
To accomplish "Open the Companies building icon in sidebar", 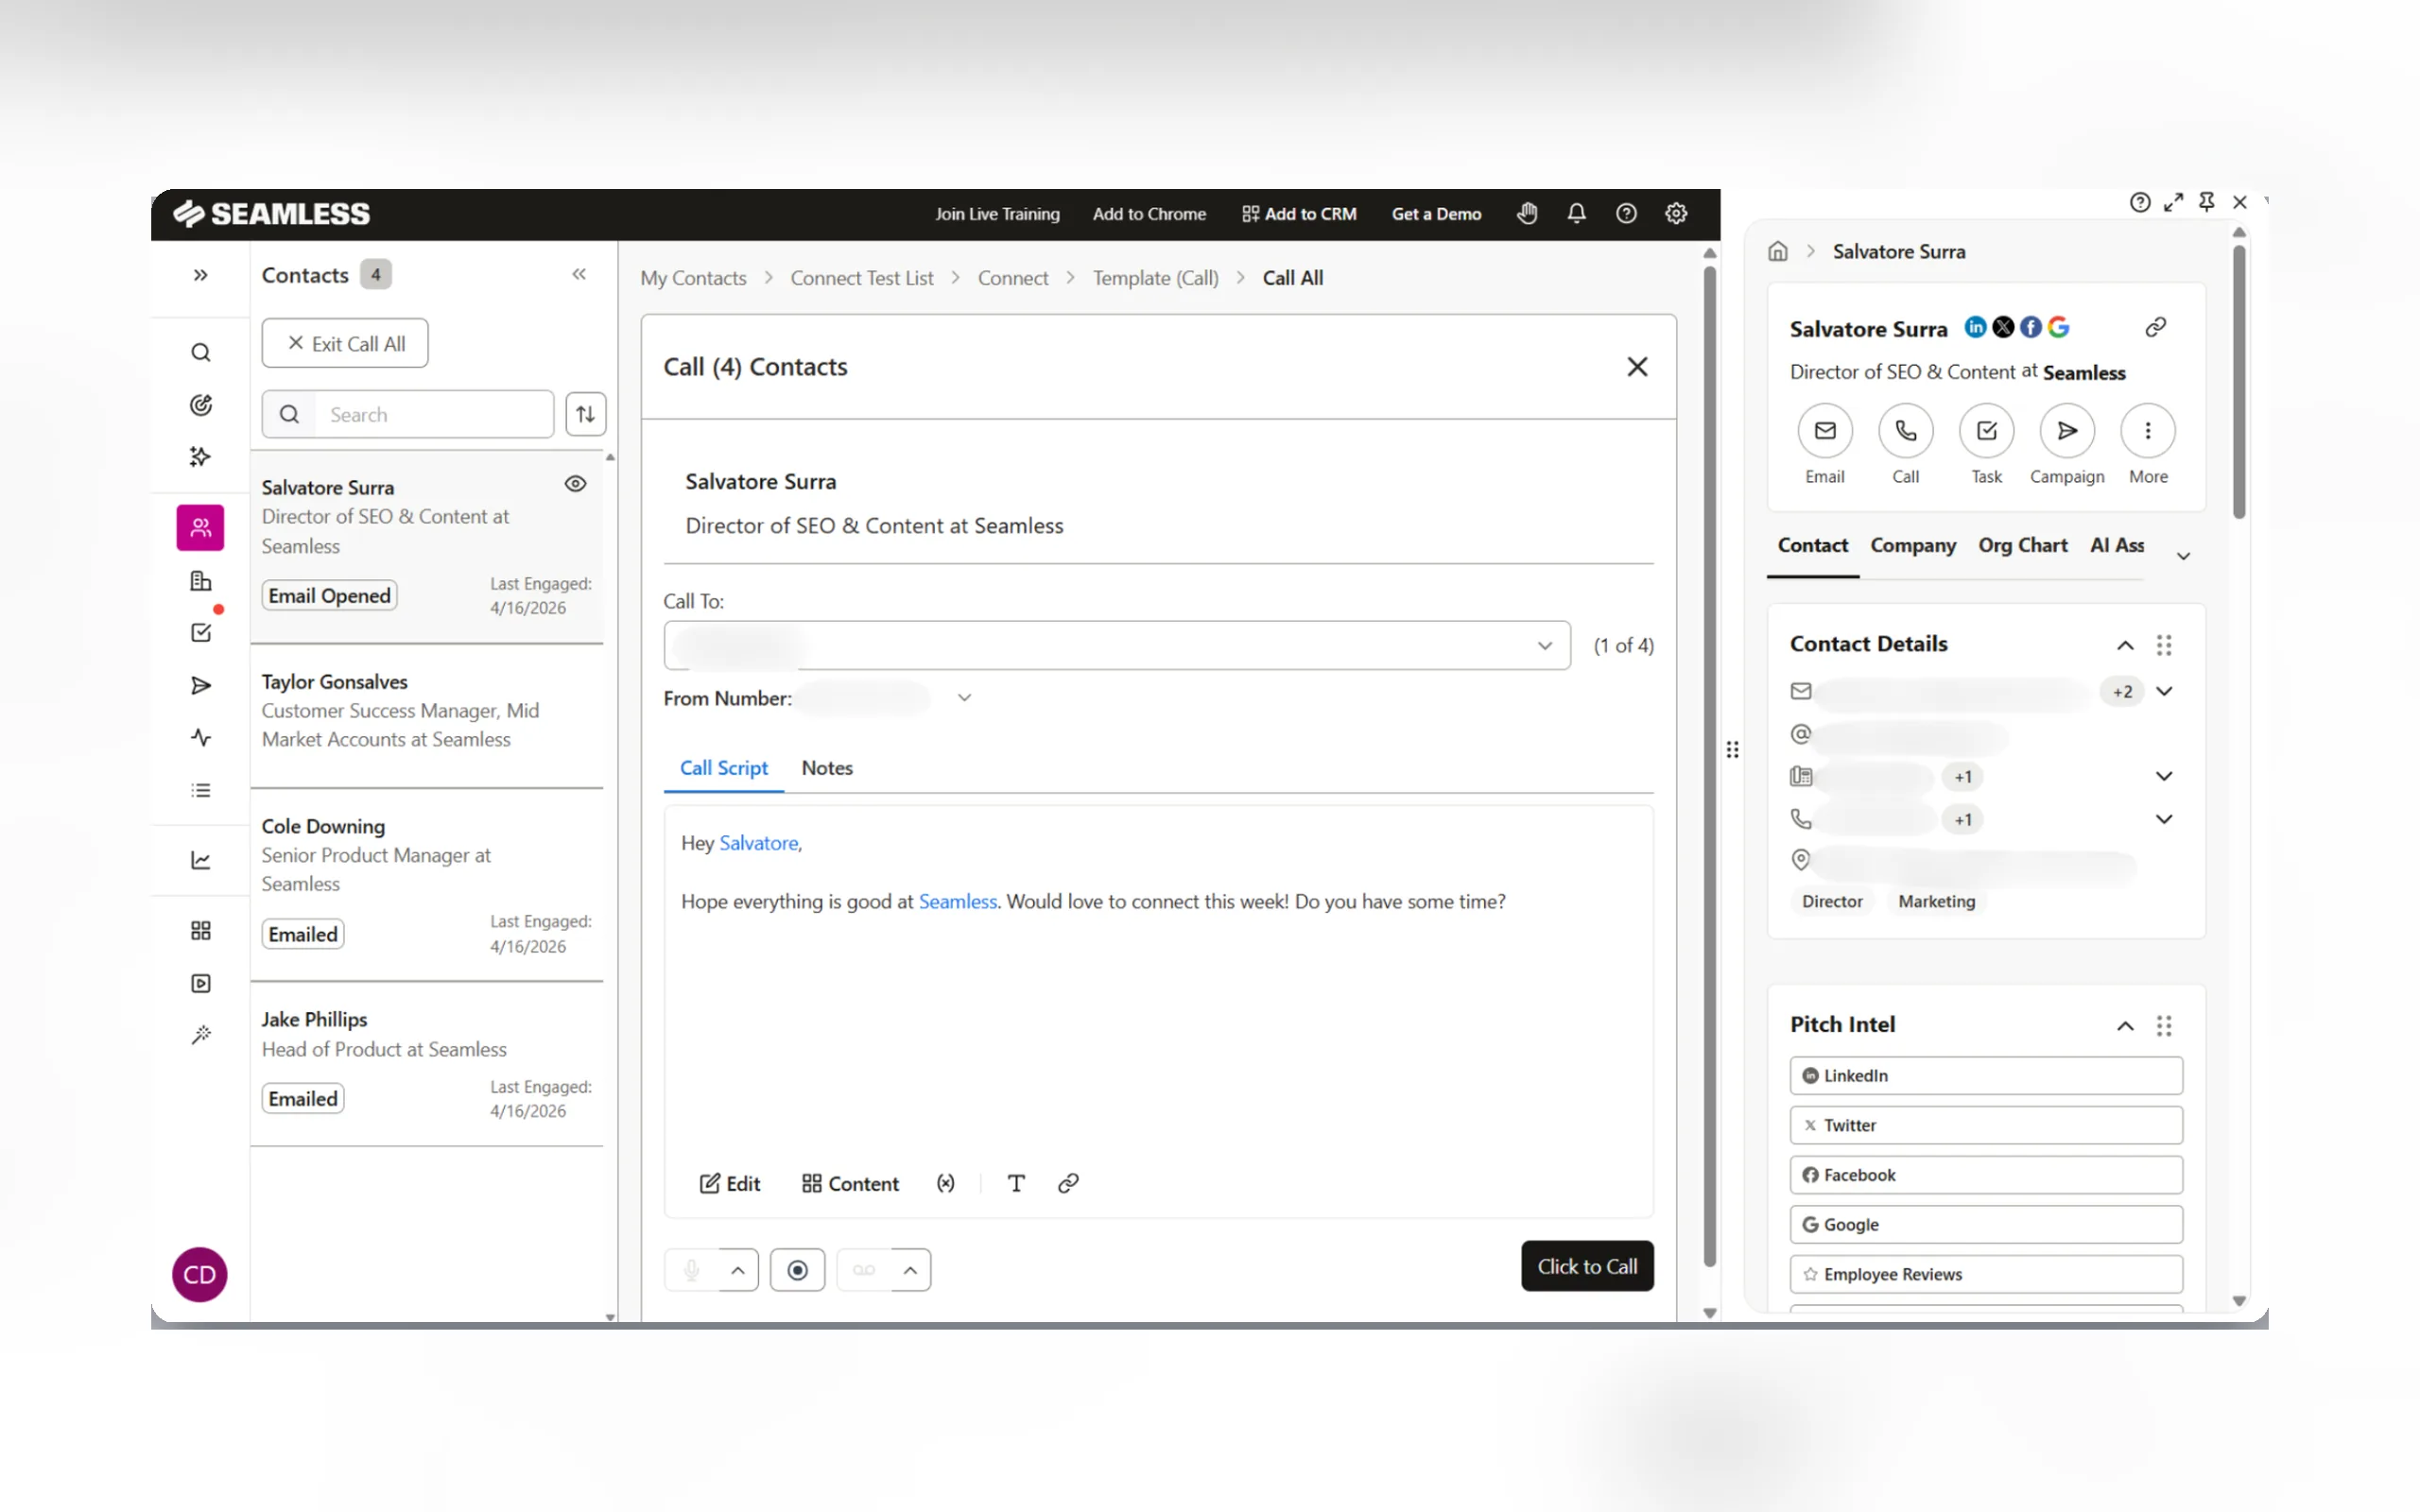I will 201,581.
